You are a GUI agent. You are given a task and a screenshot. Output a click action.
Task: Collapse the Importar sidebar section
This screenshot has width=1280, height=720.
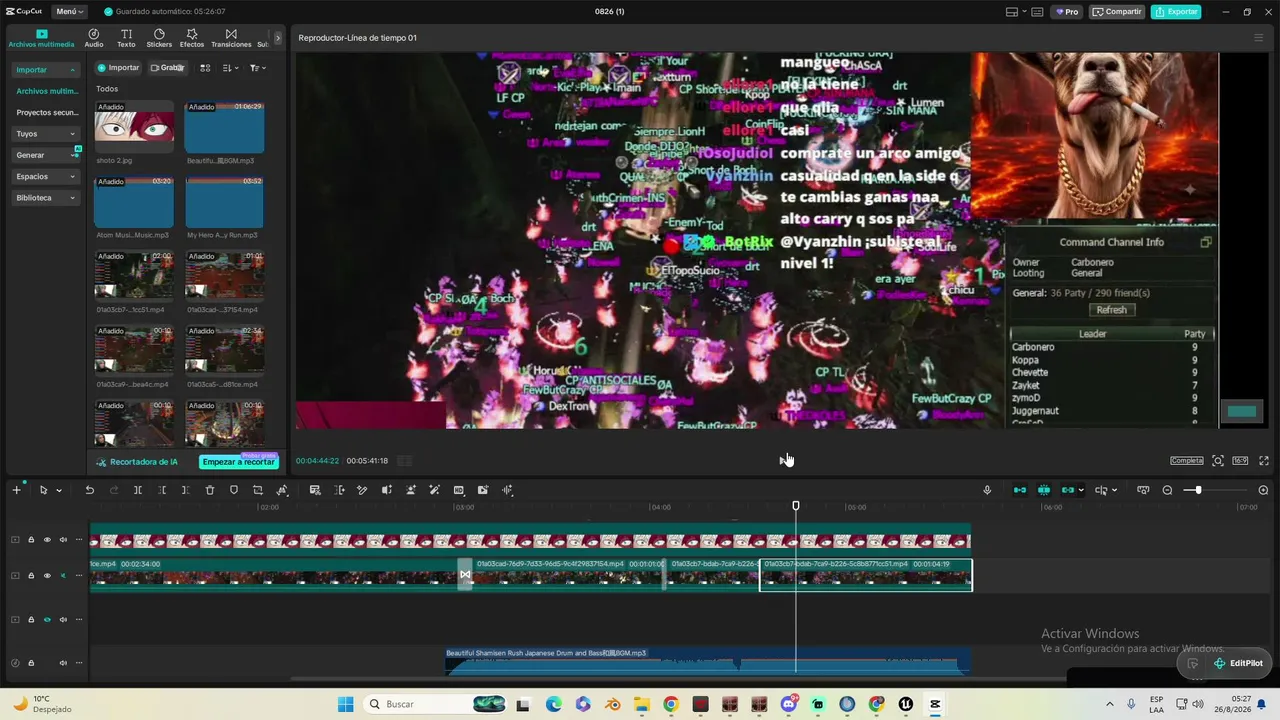coord(46,70)
